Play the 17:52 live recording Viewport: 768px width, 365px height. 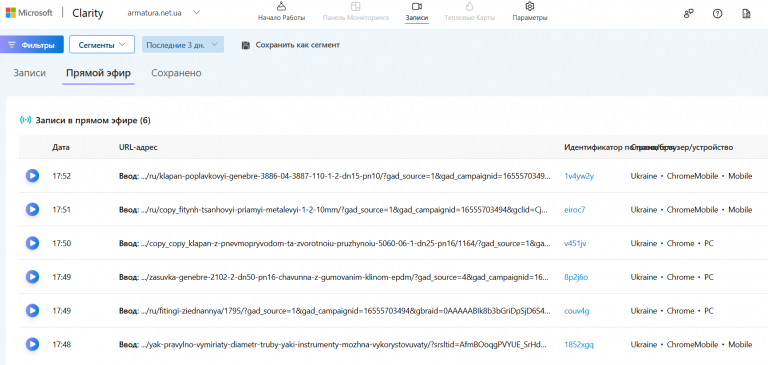tap(32, 176)
